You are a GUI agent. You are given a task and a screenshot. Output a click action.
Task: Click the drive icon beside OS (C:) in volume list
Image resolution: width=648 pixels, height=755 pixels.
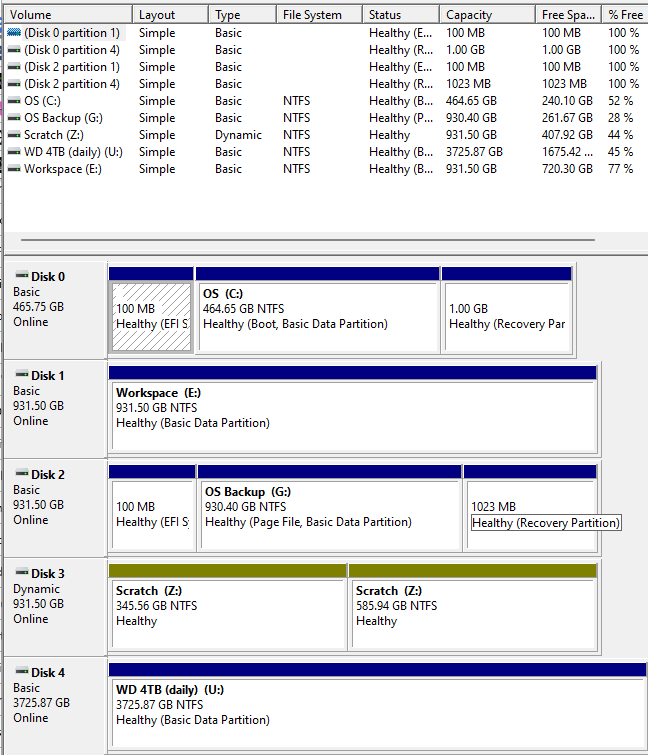point(14,101)
